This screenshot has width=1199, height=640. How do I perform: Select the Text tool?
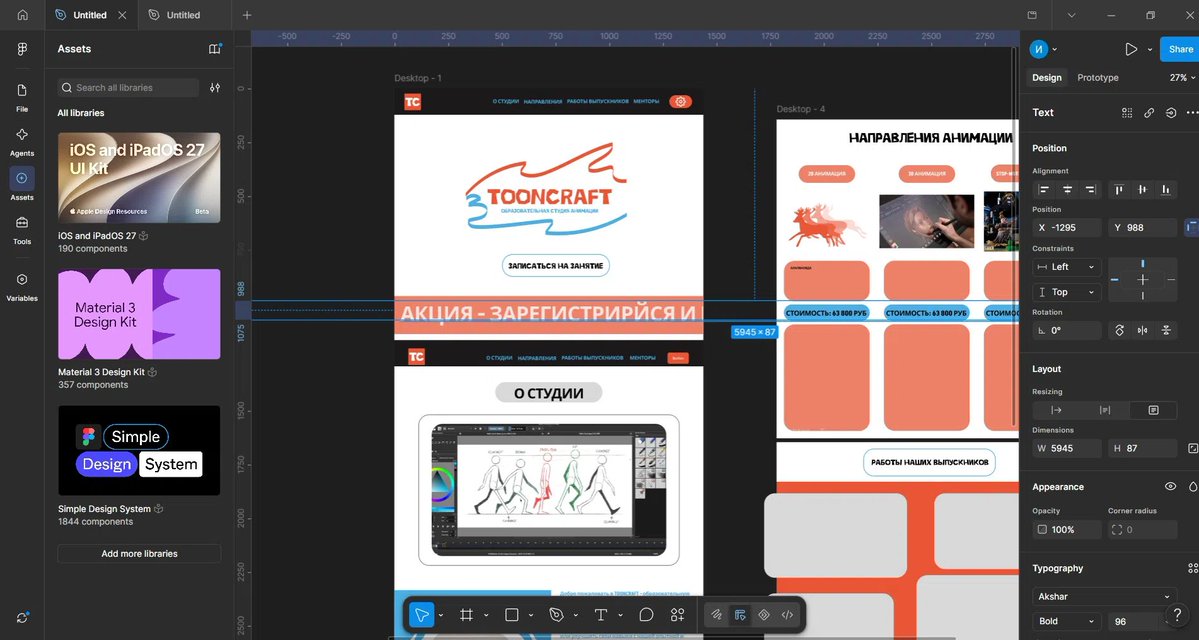[x=601, y=615]
